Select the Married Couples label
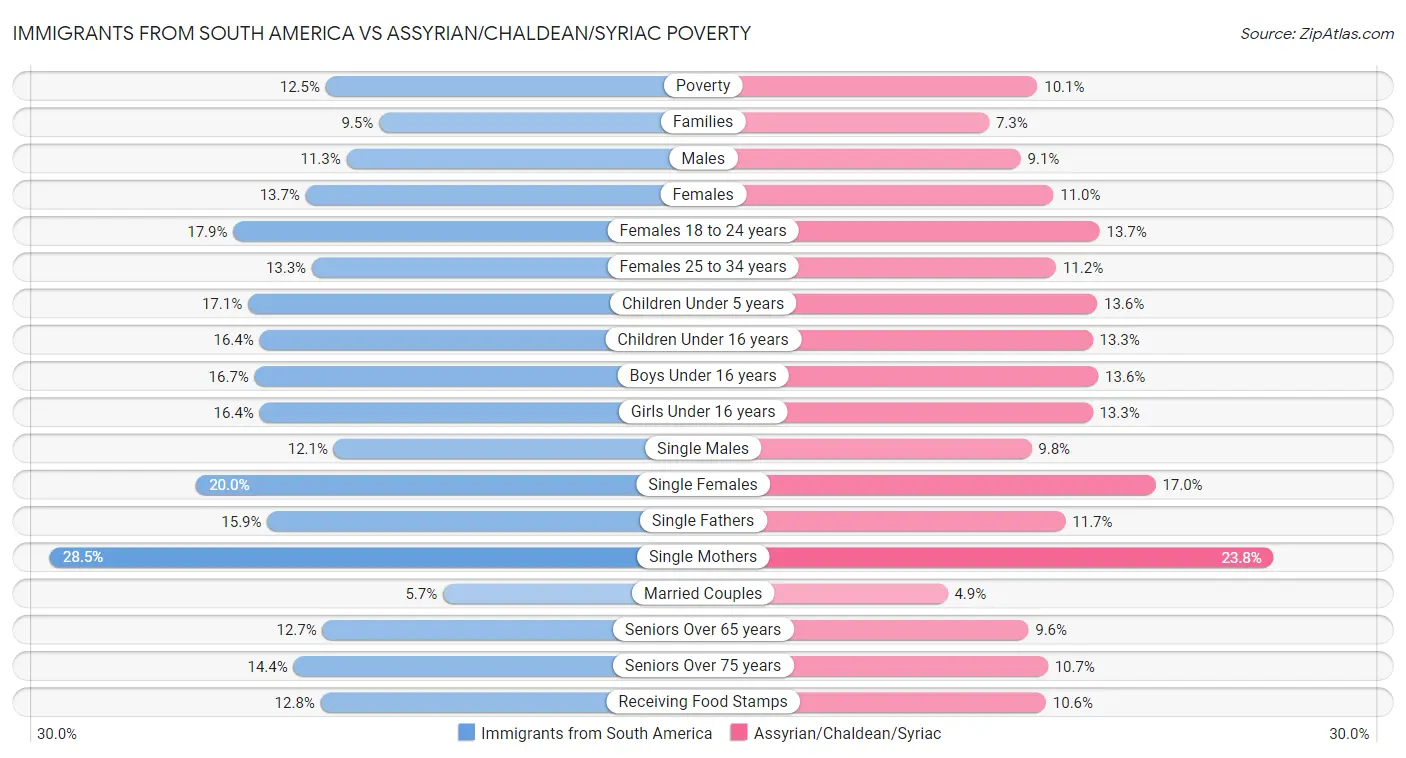 (703, 593)
